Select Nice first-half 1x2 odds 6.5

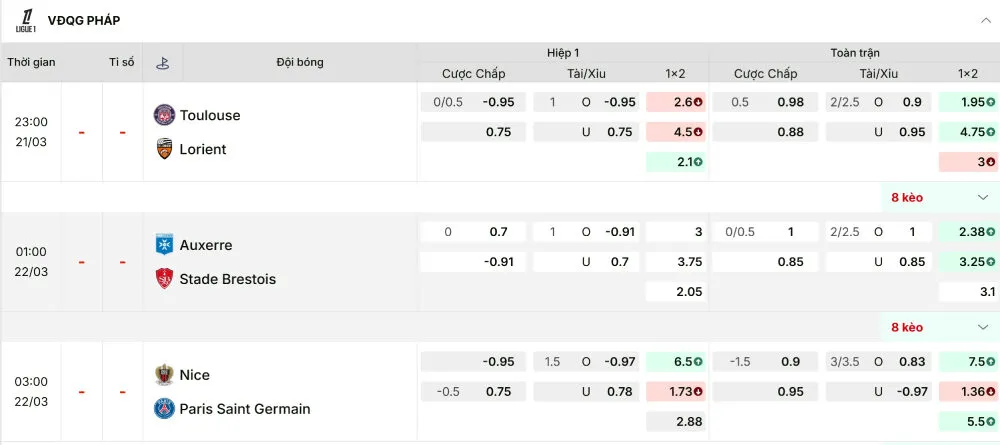676,362
